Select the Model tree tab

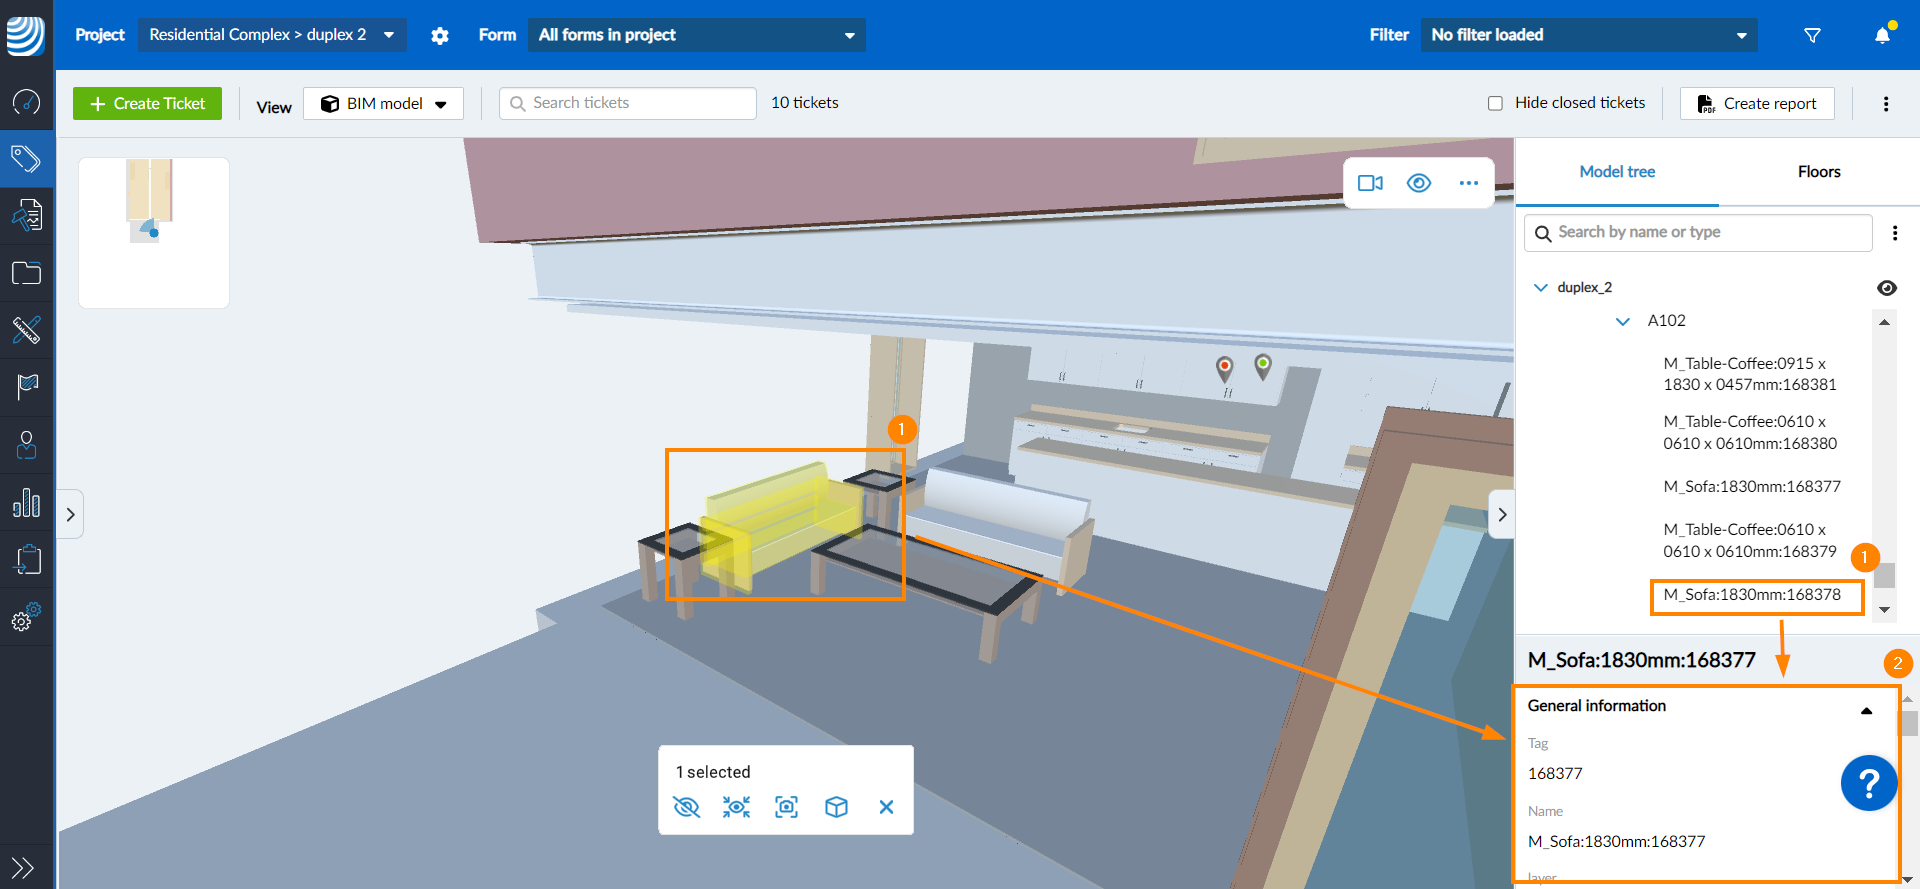tap(1617, 172)
